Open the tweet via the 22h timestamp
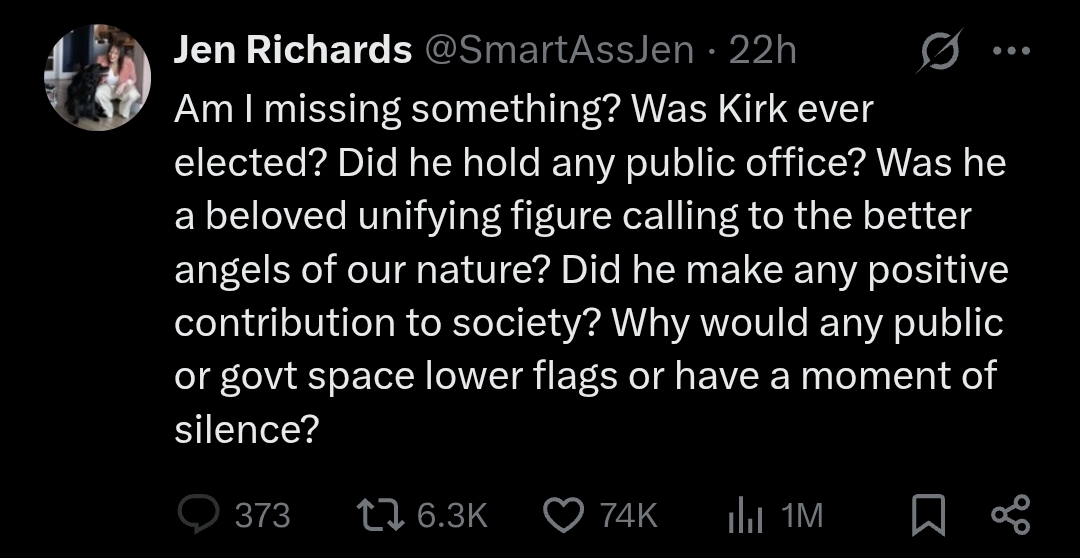 click(x=762, y=50)
